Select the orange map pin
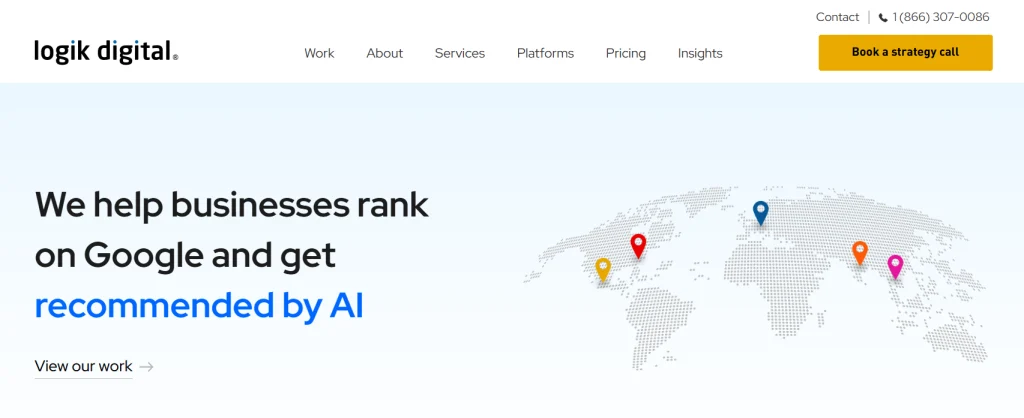This screenshot has width=1024, height=418. pyautogui.click(x=860, y=252)
